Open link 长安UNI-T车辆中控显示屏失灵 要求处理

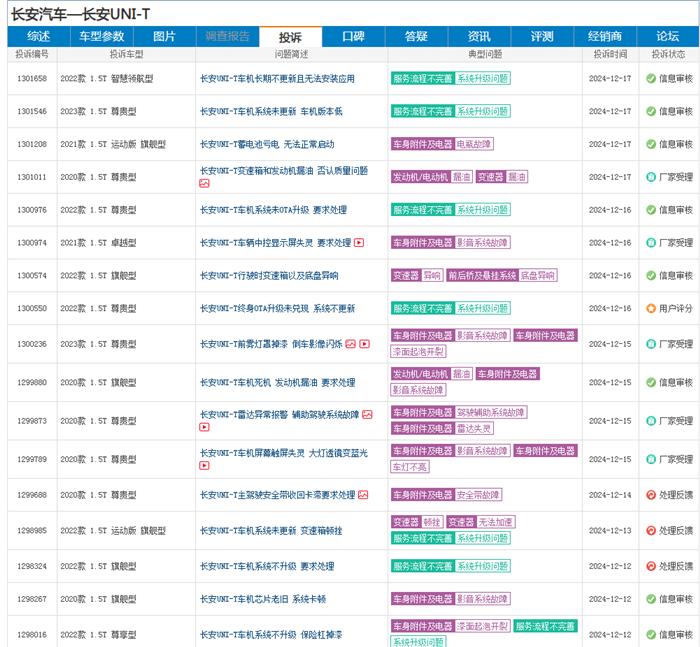click(x=275, y=242)
